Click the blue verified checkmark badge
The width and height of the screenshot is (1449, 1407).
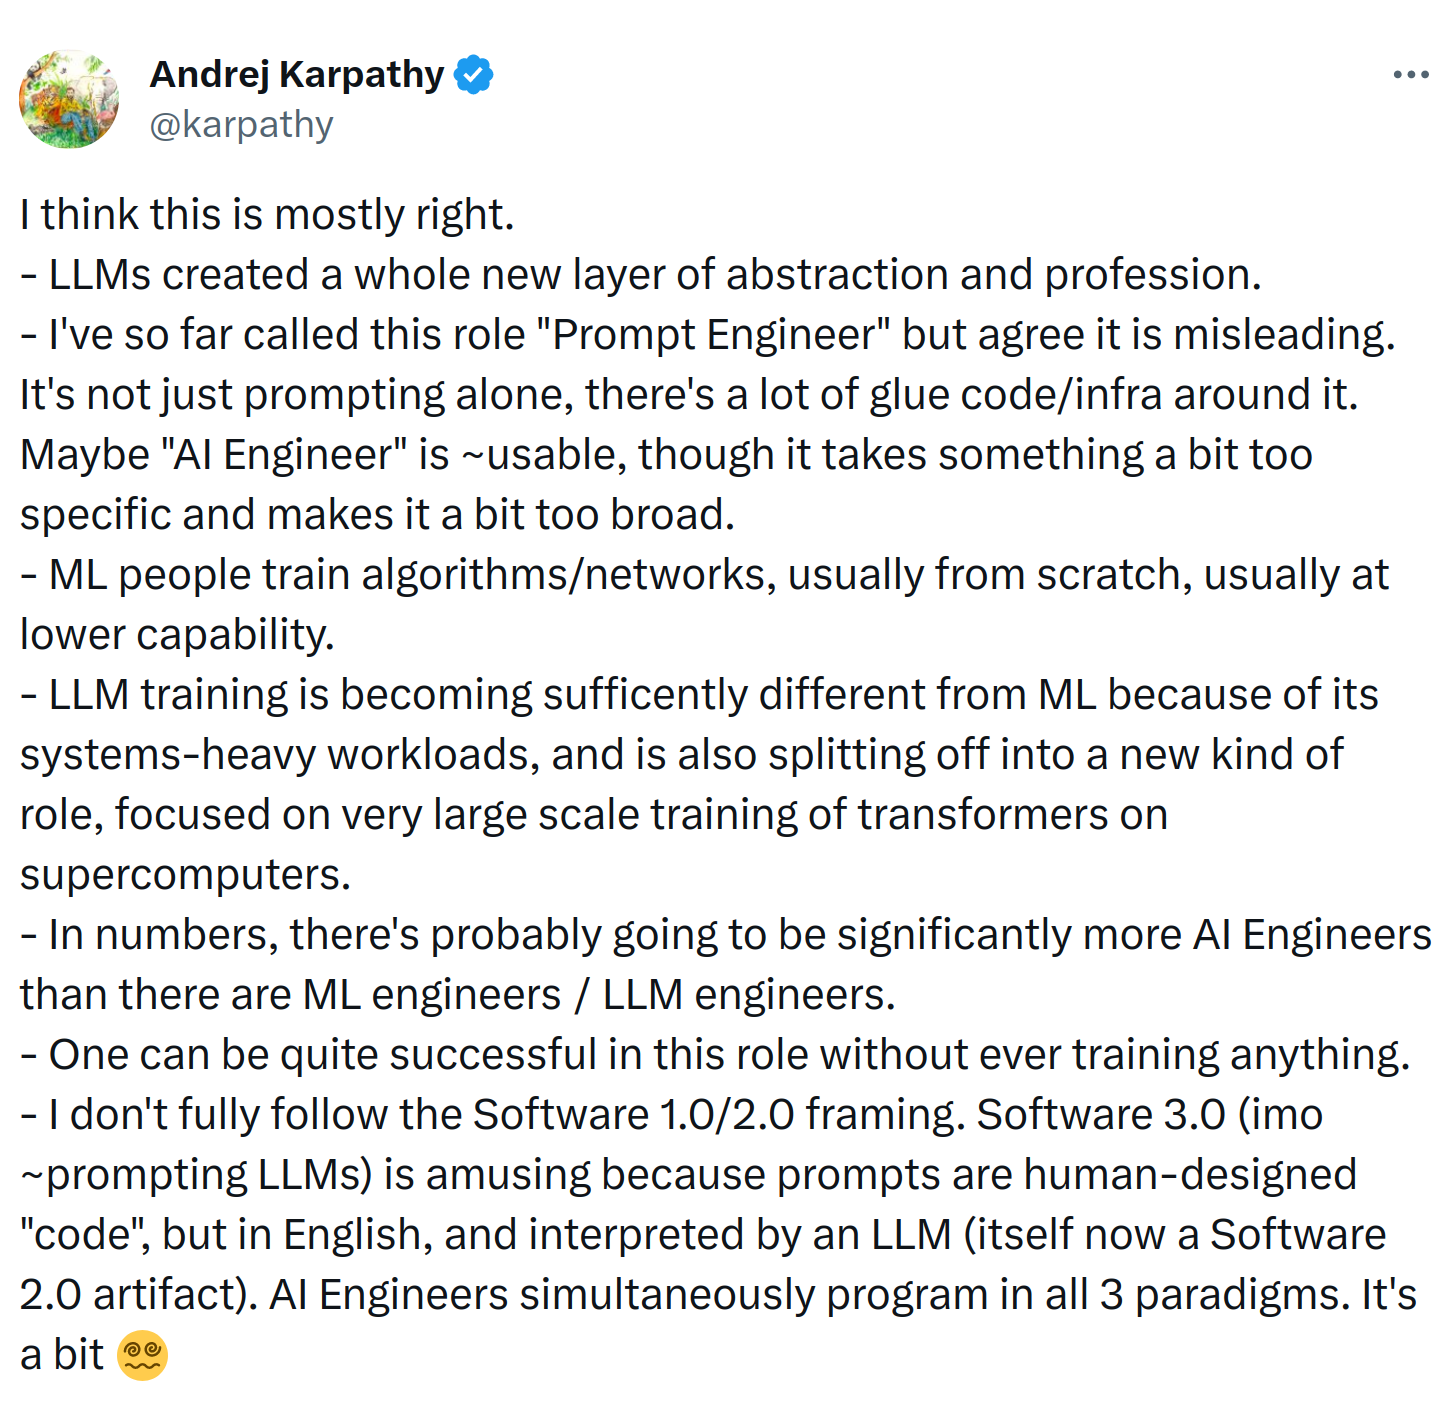(x=473, y=75)
